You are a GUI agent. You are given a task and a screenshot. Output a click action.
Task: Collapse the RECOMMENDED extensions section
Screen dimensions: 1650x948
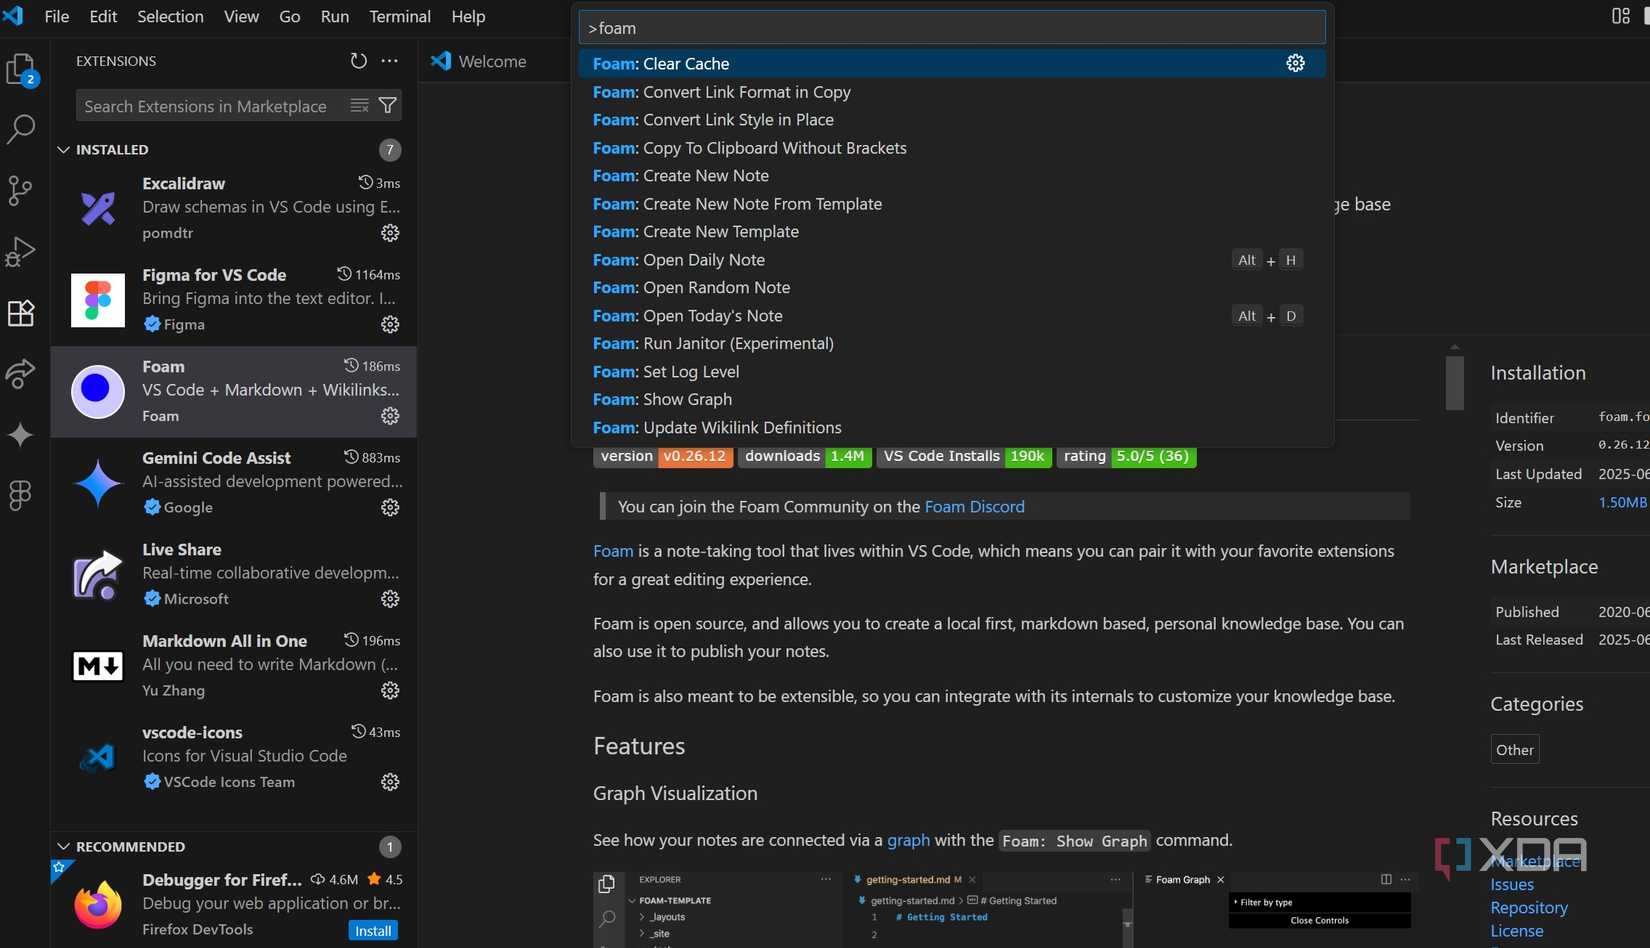pos(64,846)
